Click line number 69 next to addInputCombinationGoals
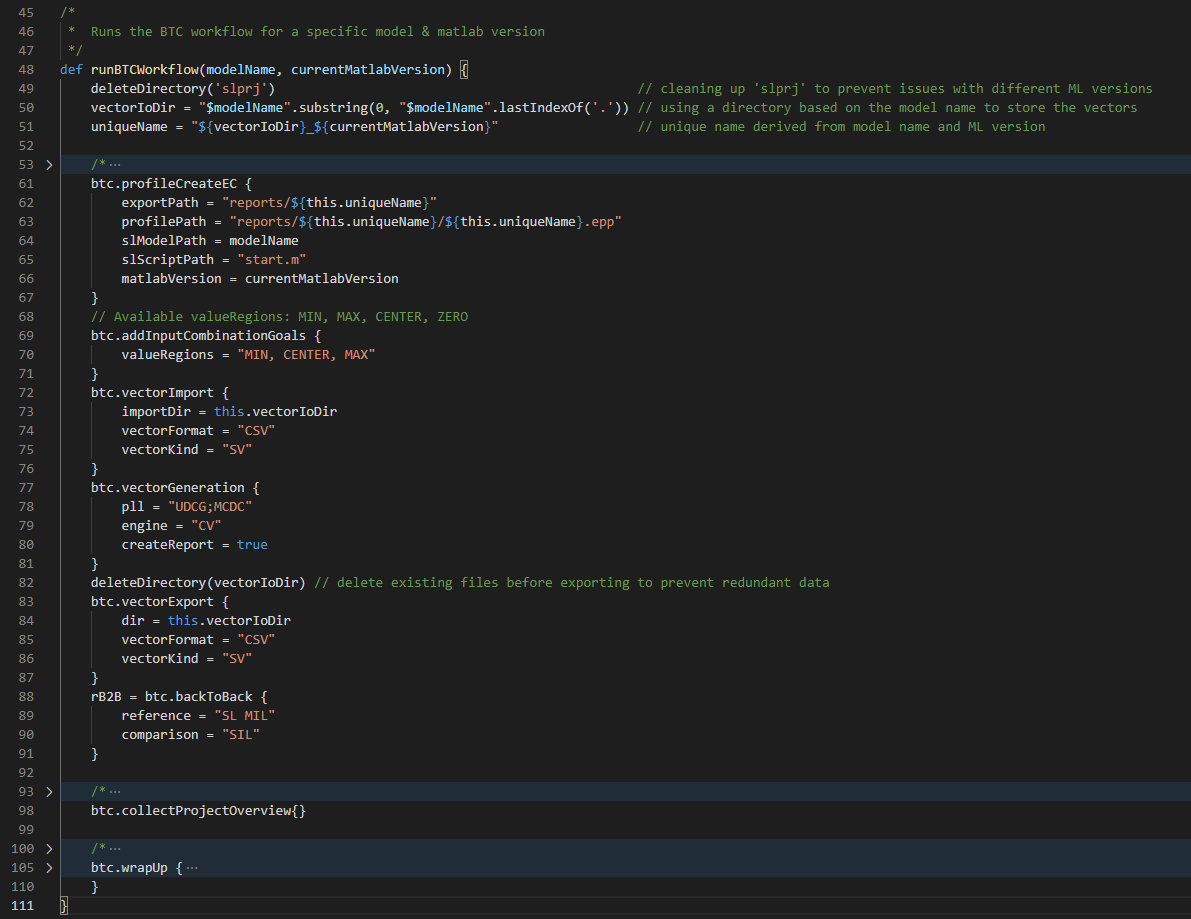1191x919 pixels. click(26, 335)
